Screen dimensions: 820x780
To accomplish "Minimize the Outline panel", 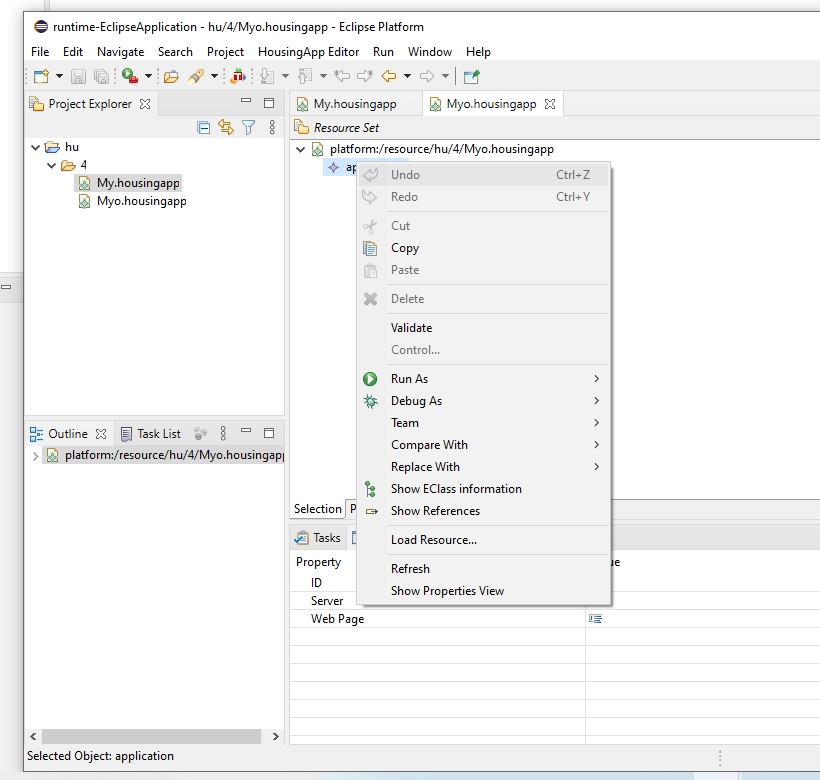I will click(x=246, y=431).
